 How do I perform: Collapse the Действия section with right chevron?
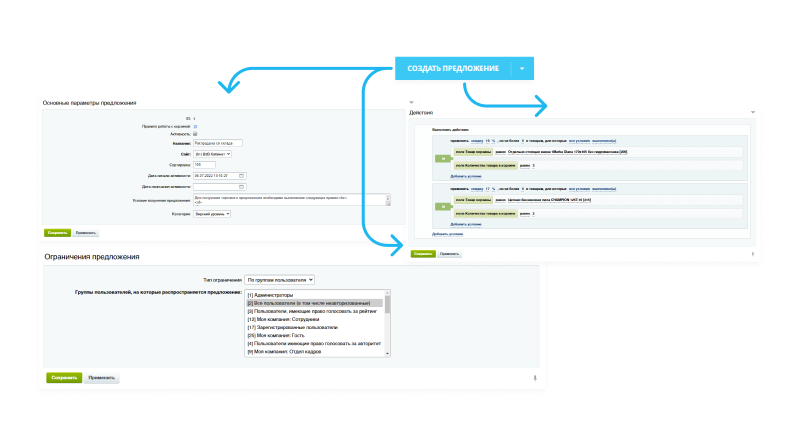[x=753, y=112]
